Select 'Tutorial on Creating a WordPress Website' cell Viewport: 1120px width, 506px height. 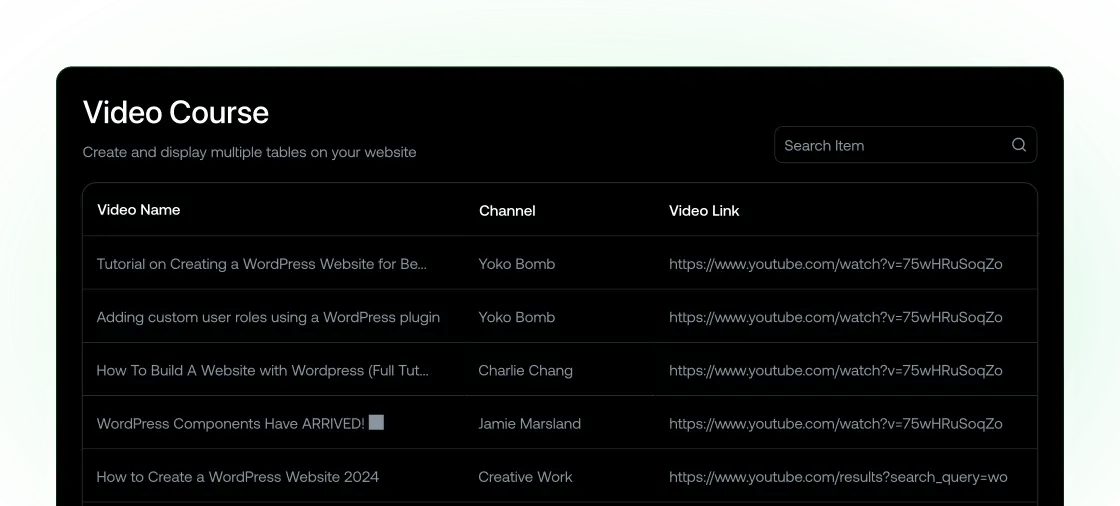click(x=261, y=264)
